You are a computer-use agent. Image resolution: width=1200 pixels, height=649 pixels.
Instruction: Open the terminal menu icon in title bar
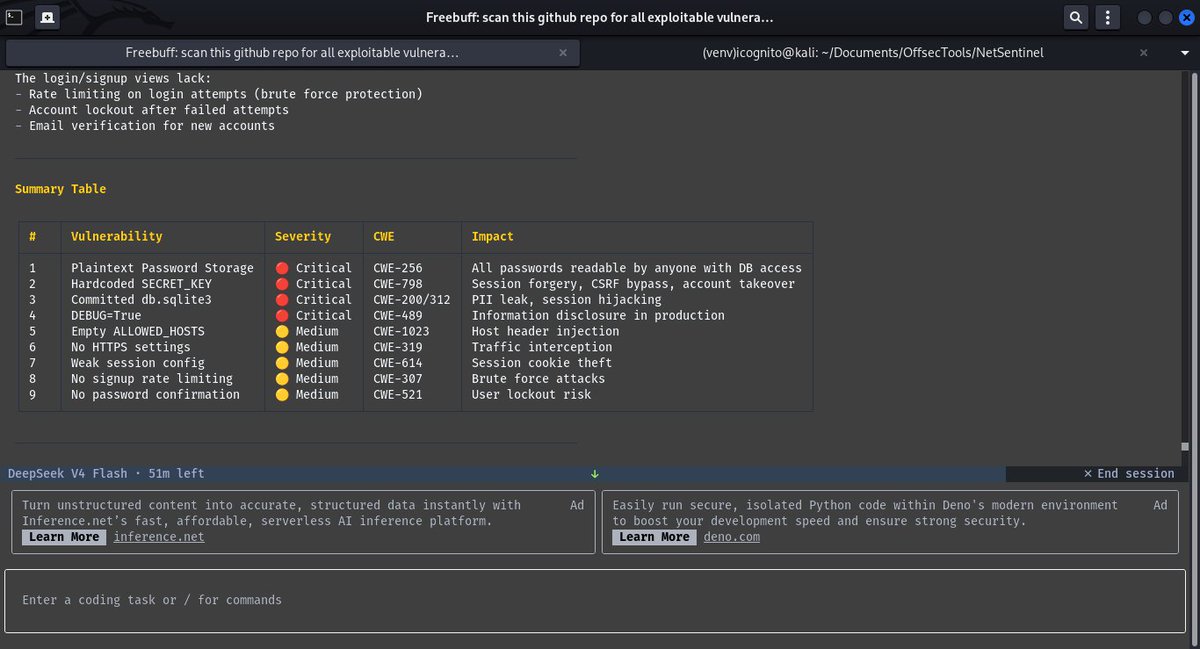(13, 17)
